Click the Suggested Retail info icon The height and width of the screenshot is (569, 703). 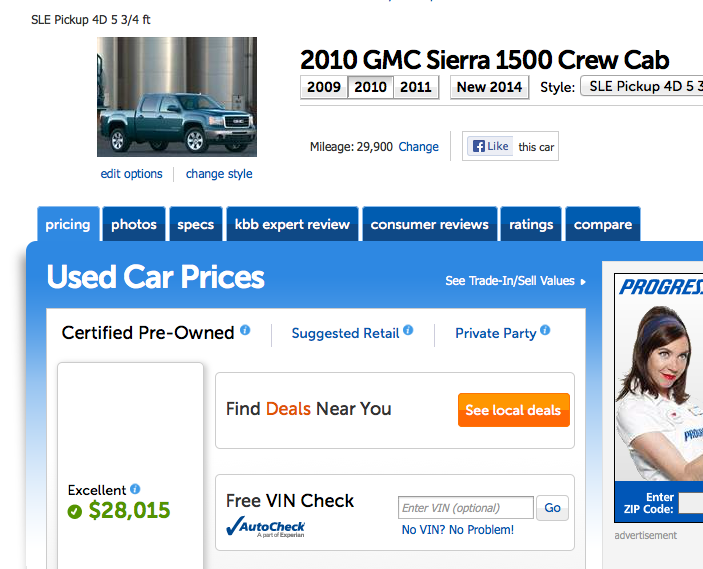click(x=408, y=330)
